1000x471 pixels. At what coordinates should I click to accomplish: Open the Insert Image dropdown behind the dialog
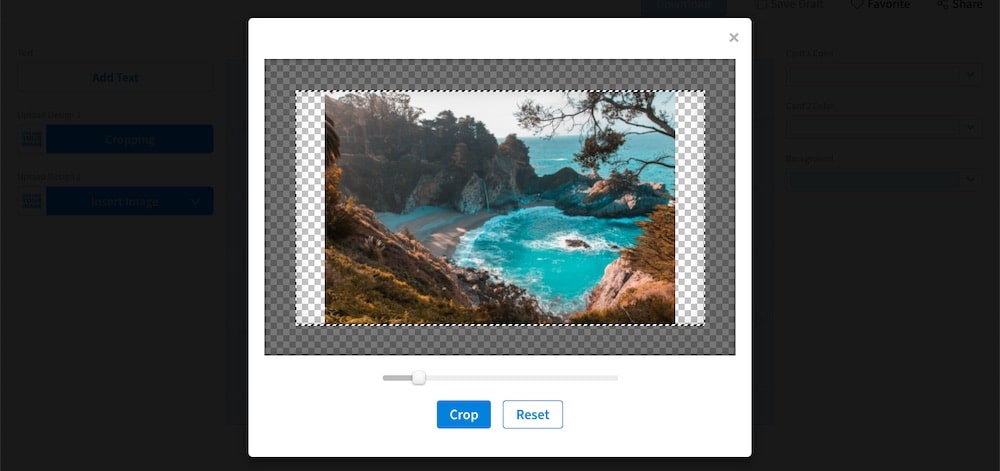pos(196,201)
